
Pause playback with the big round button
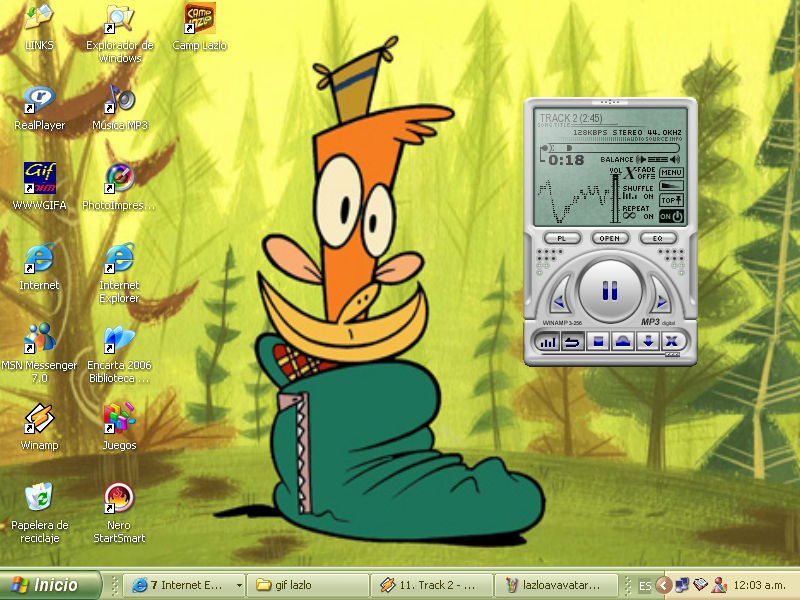tap(610, 291)
